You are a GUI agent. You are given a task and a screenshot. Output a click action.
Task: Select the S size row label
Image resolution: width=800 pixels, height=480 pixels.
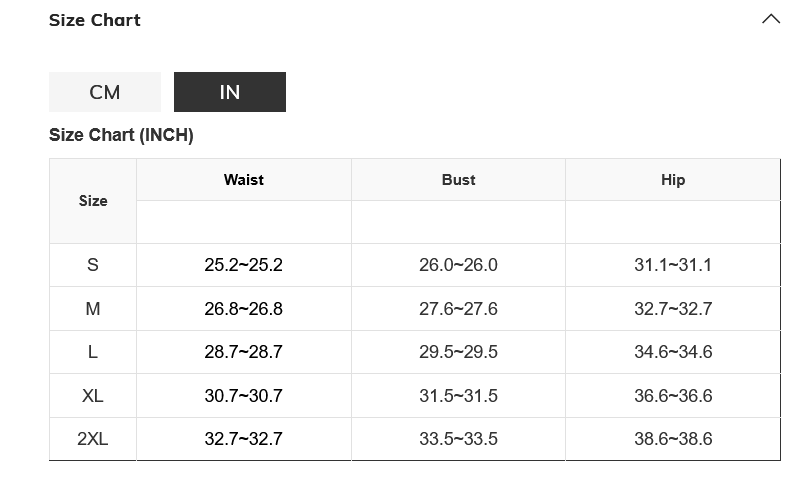[x=93, y=265]
